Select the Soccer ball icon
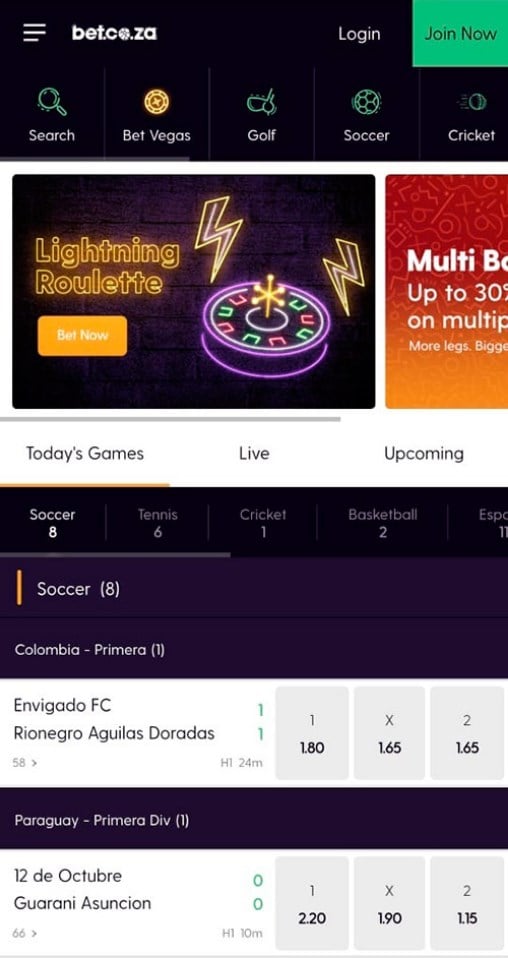508x958 pixels. pyautogui.click(x=366, y=101)
